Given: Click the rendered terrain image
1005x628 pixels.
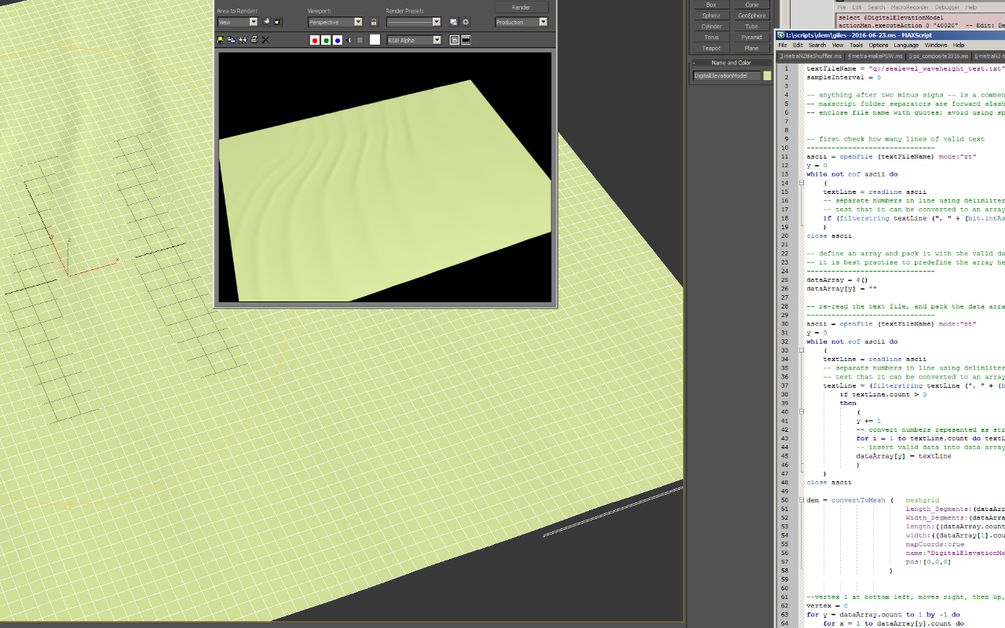Looking at the screenshot, I should coord(385,177).
